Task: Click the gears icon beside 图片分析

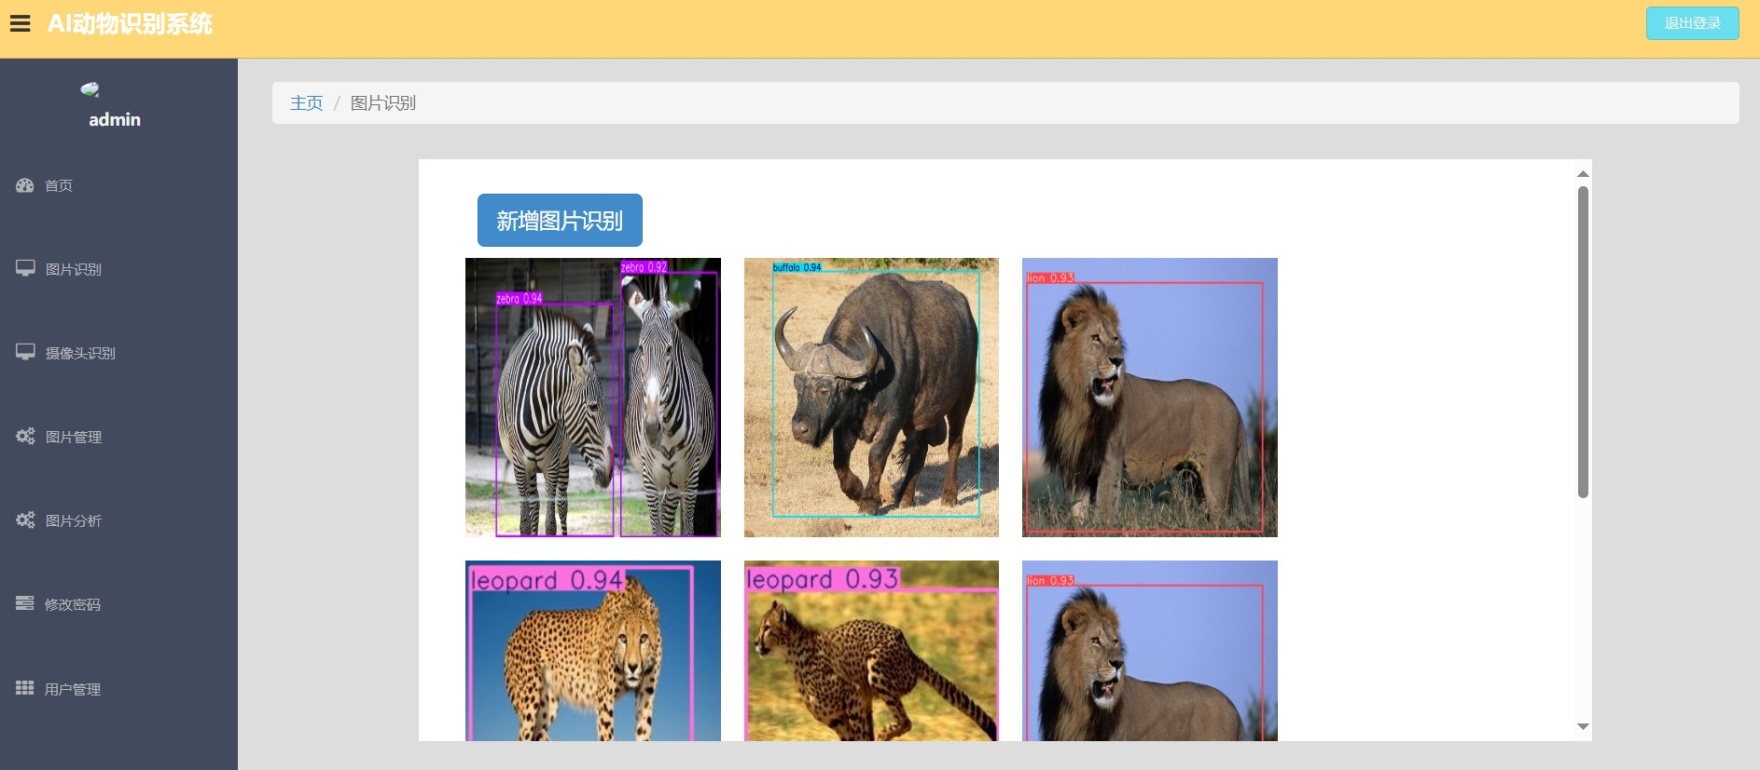Action: [25, 520]
